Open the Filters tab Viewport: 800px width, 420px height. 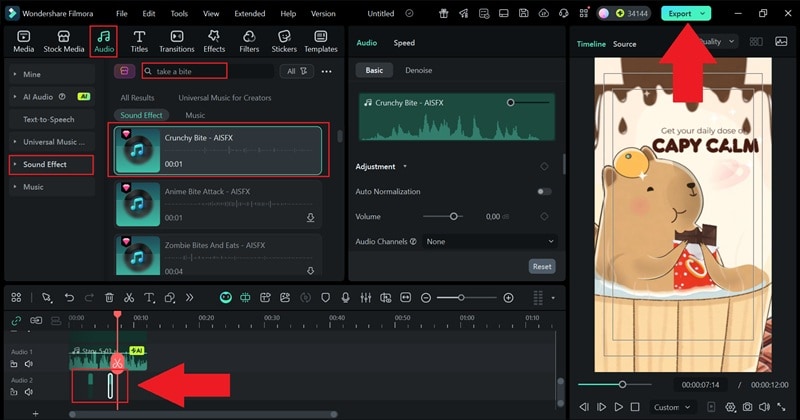249,41
